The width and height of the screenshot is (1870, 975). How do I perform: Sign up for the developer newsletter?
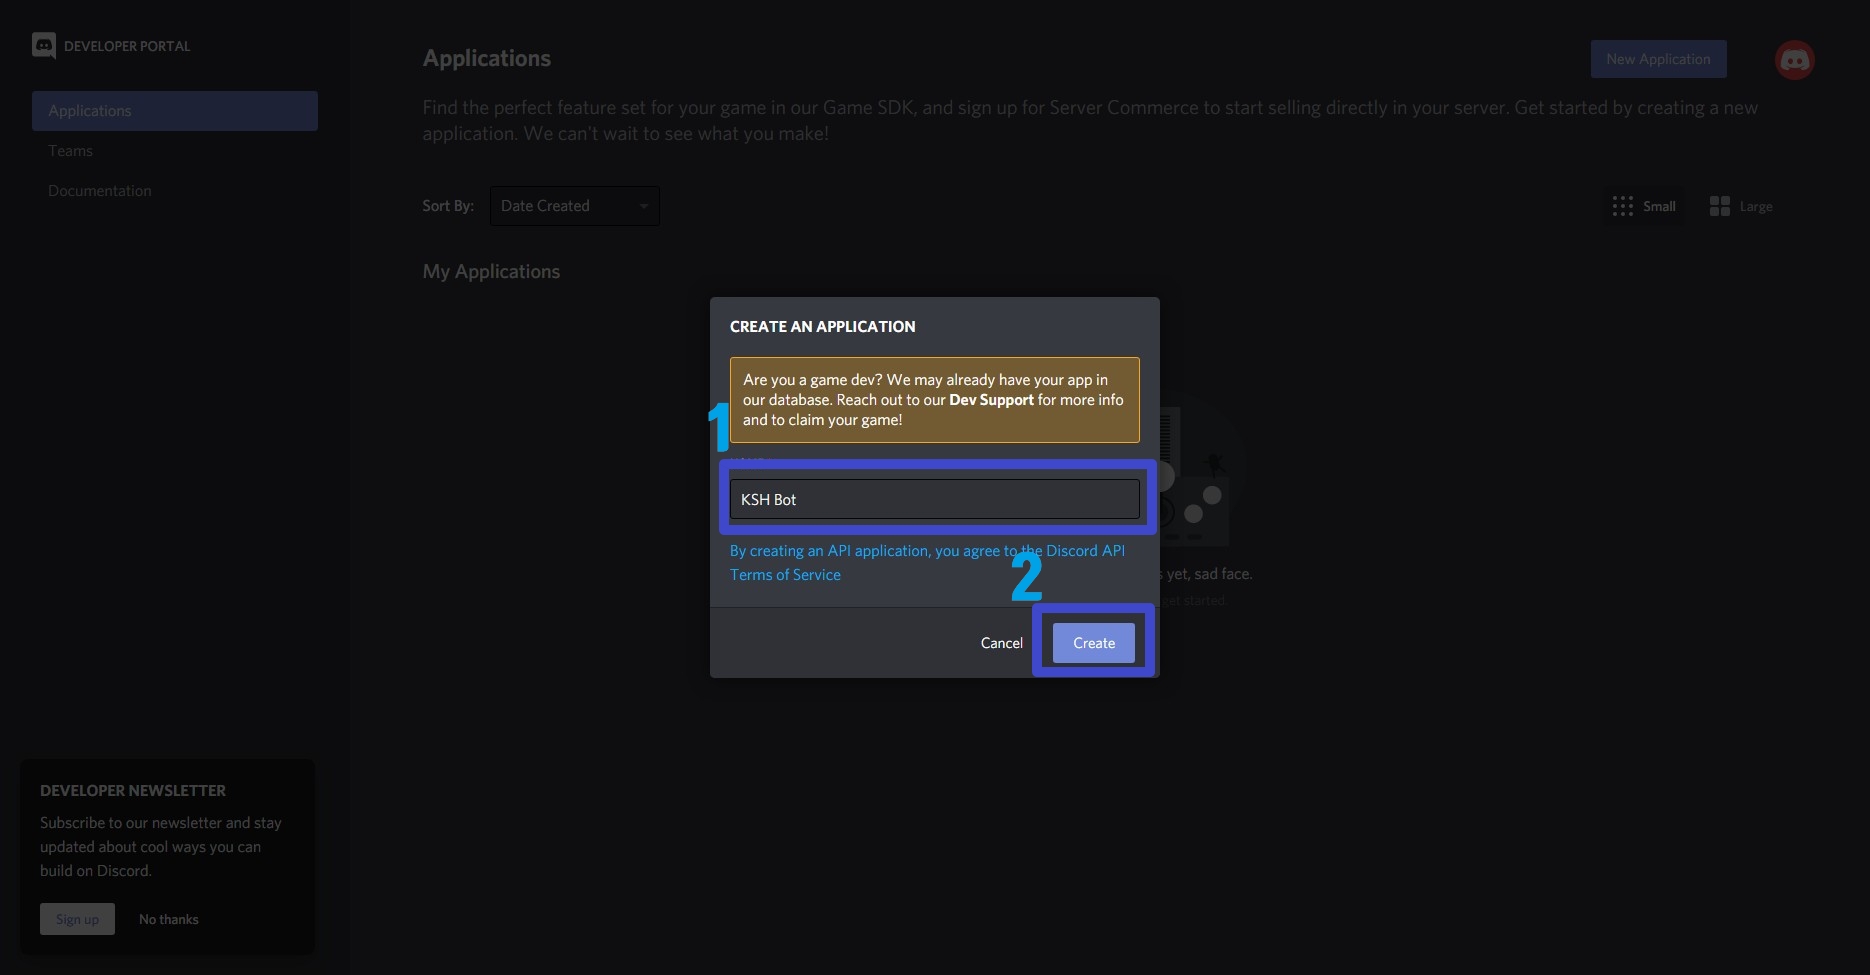click(77, 919)
